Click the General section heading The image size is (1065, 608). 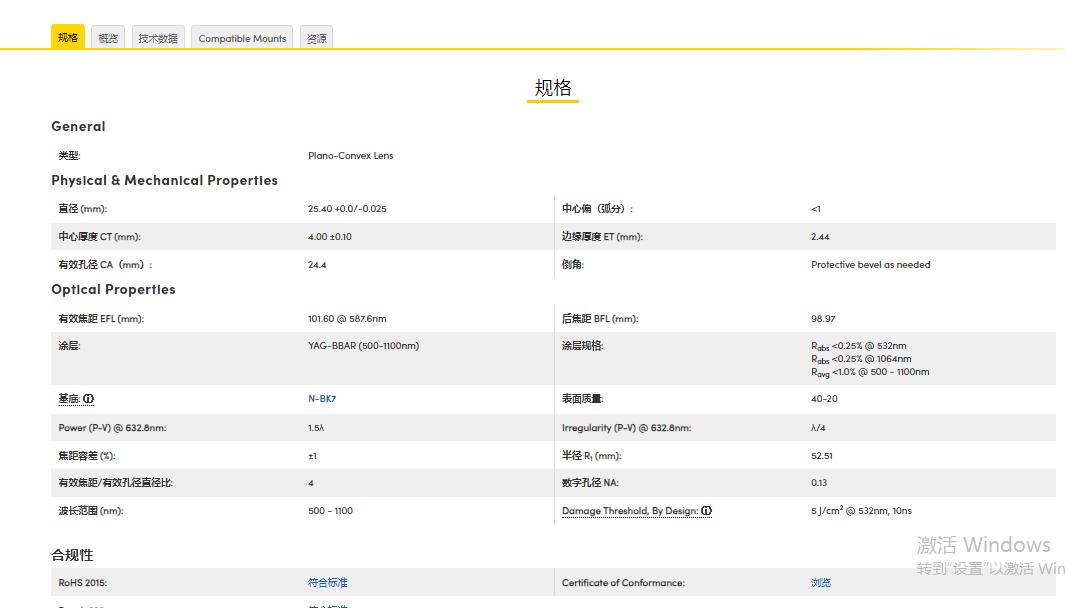point(78,126)
